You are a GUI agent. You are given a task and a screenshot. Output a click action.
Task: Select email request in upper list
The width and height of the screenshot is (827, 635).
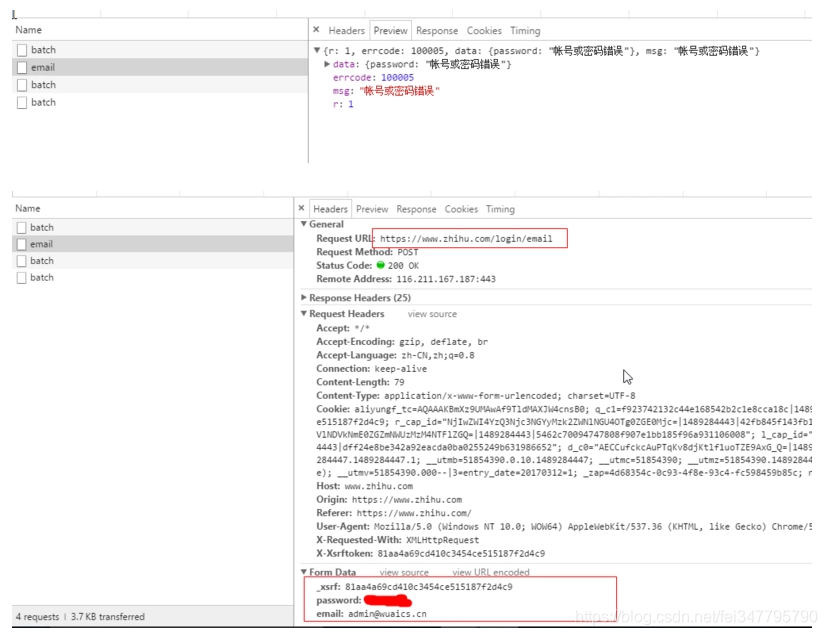pyautogui.click(x=160, y=67)
